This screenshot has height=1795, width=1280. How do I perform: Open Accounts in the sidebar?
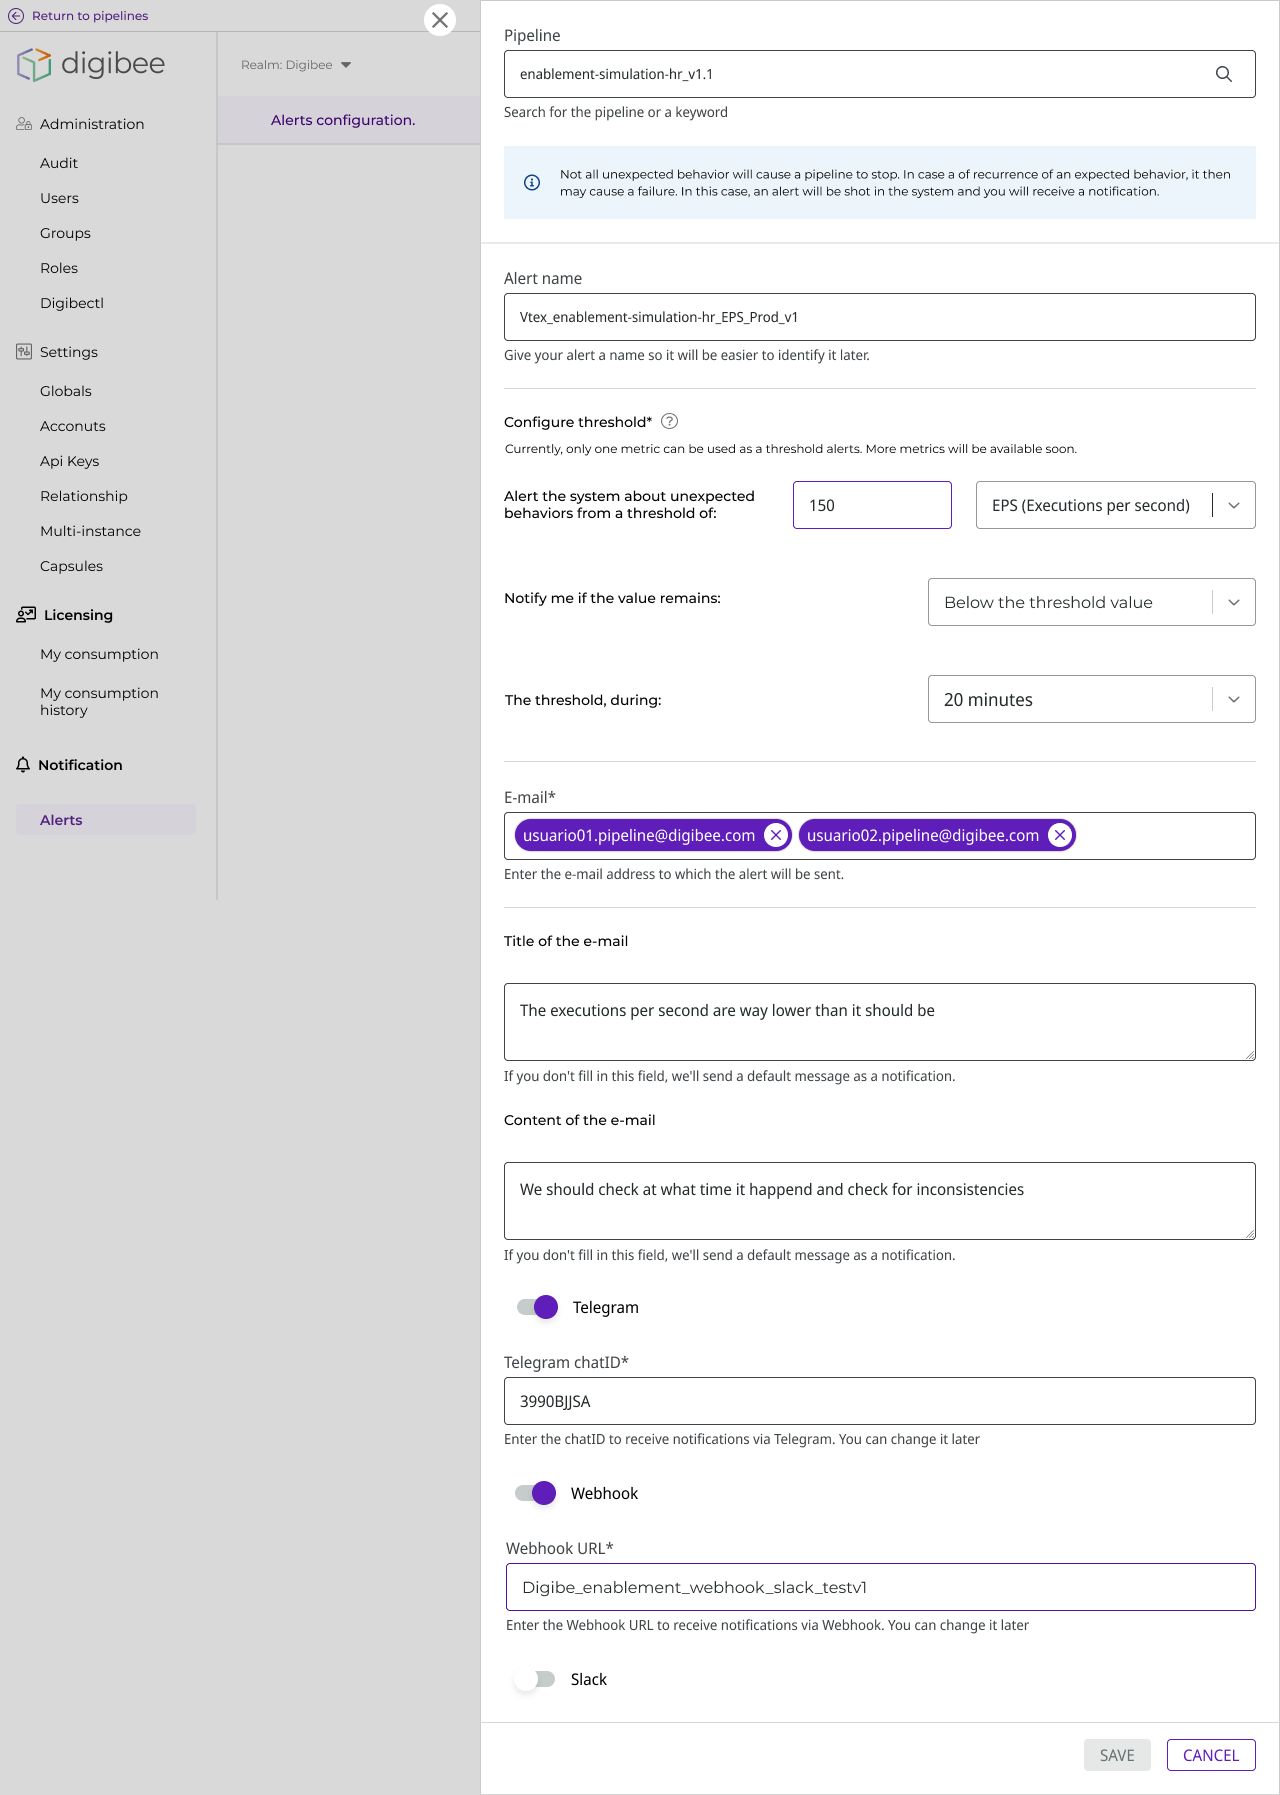pyautogui.click(x=73, y=426)
